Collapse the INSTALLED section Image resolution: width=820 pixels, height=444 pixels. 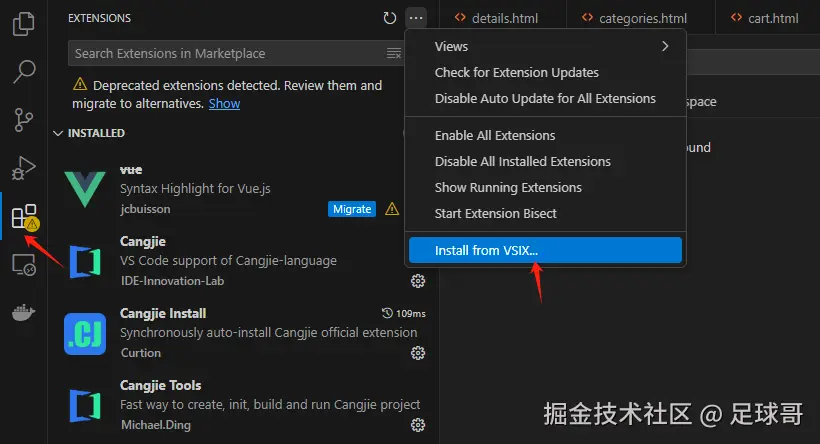tap(89, 133)
